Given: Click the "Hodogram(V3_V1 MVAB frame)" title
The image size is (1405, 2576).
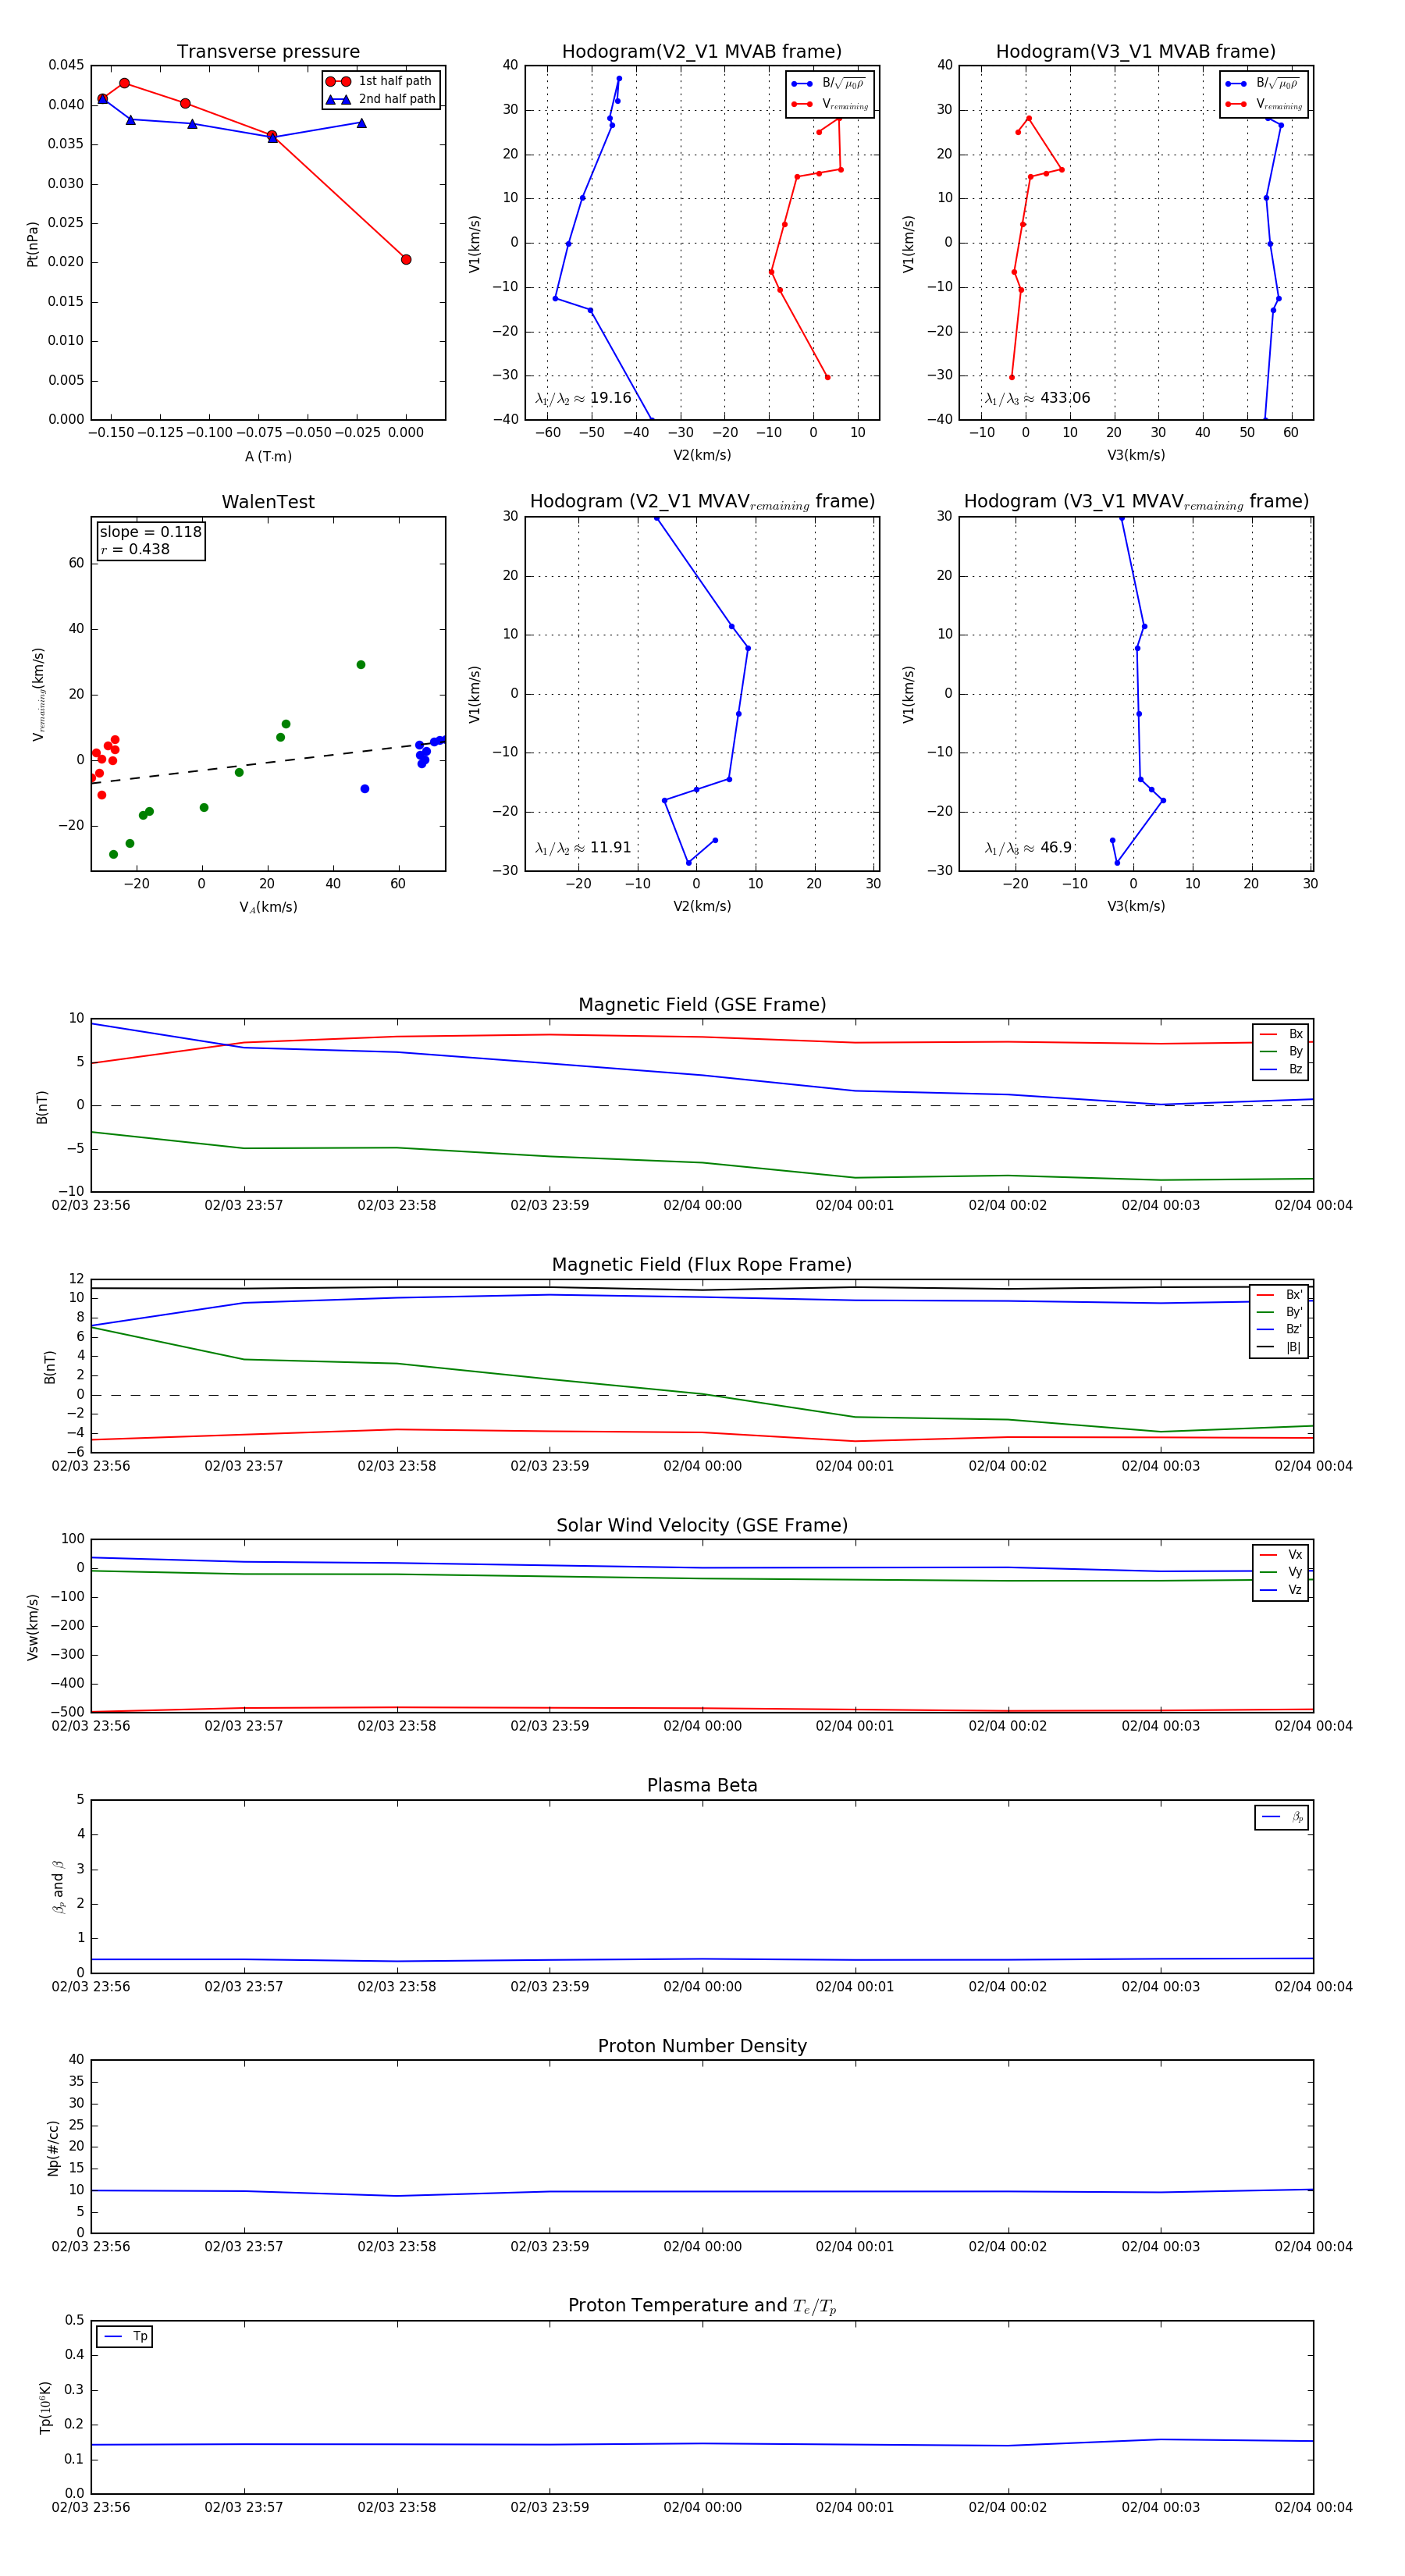Looking at the screenshot, I should (x=1136, y=52).
